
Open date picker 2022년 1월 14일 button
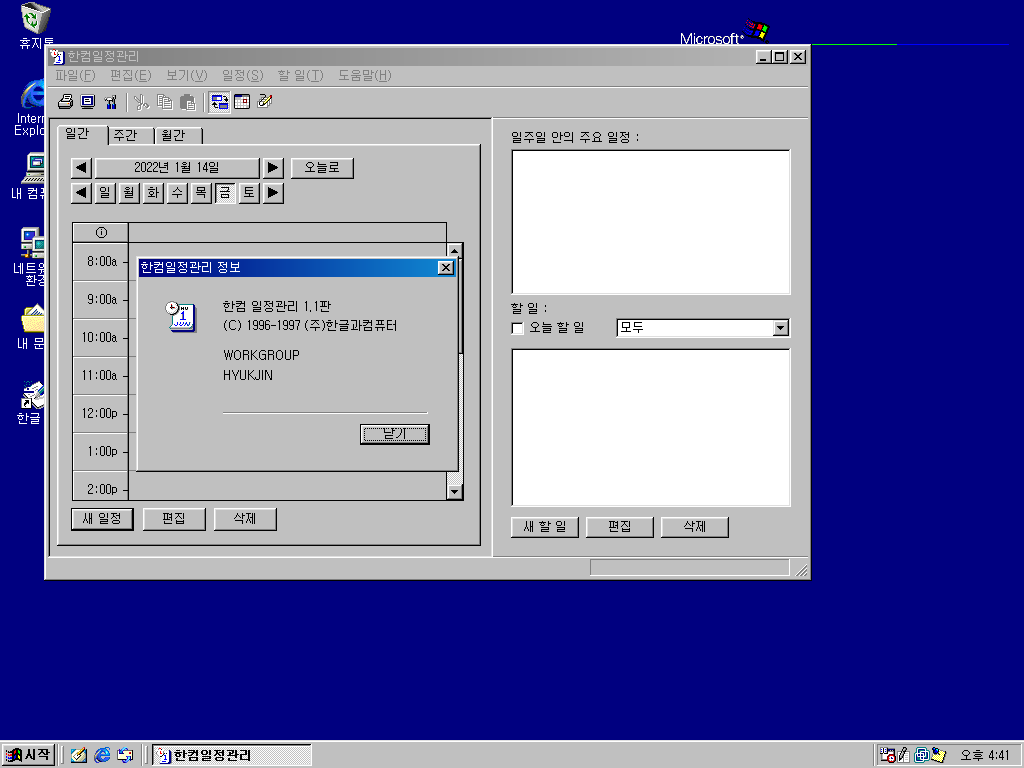[x=177, y=168]
